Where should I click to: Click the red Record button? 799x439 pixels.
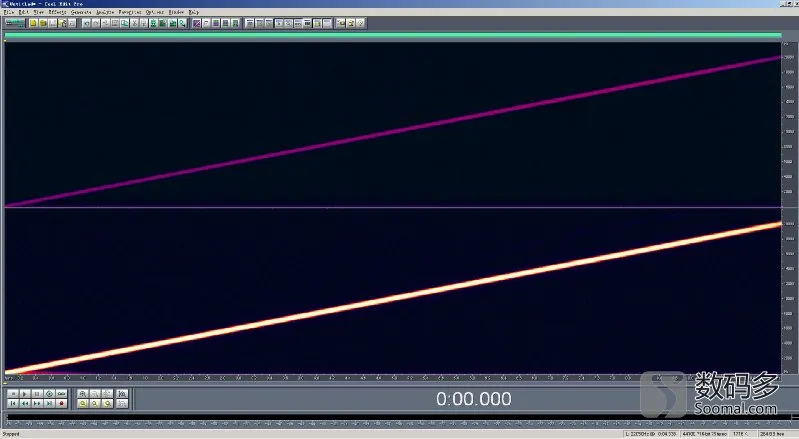pyautogui.click(x=62, y=403)
